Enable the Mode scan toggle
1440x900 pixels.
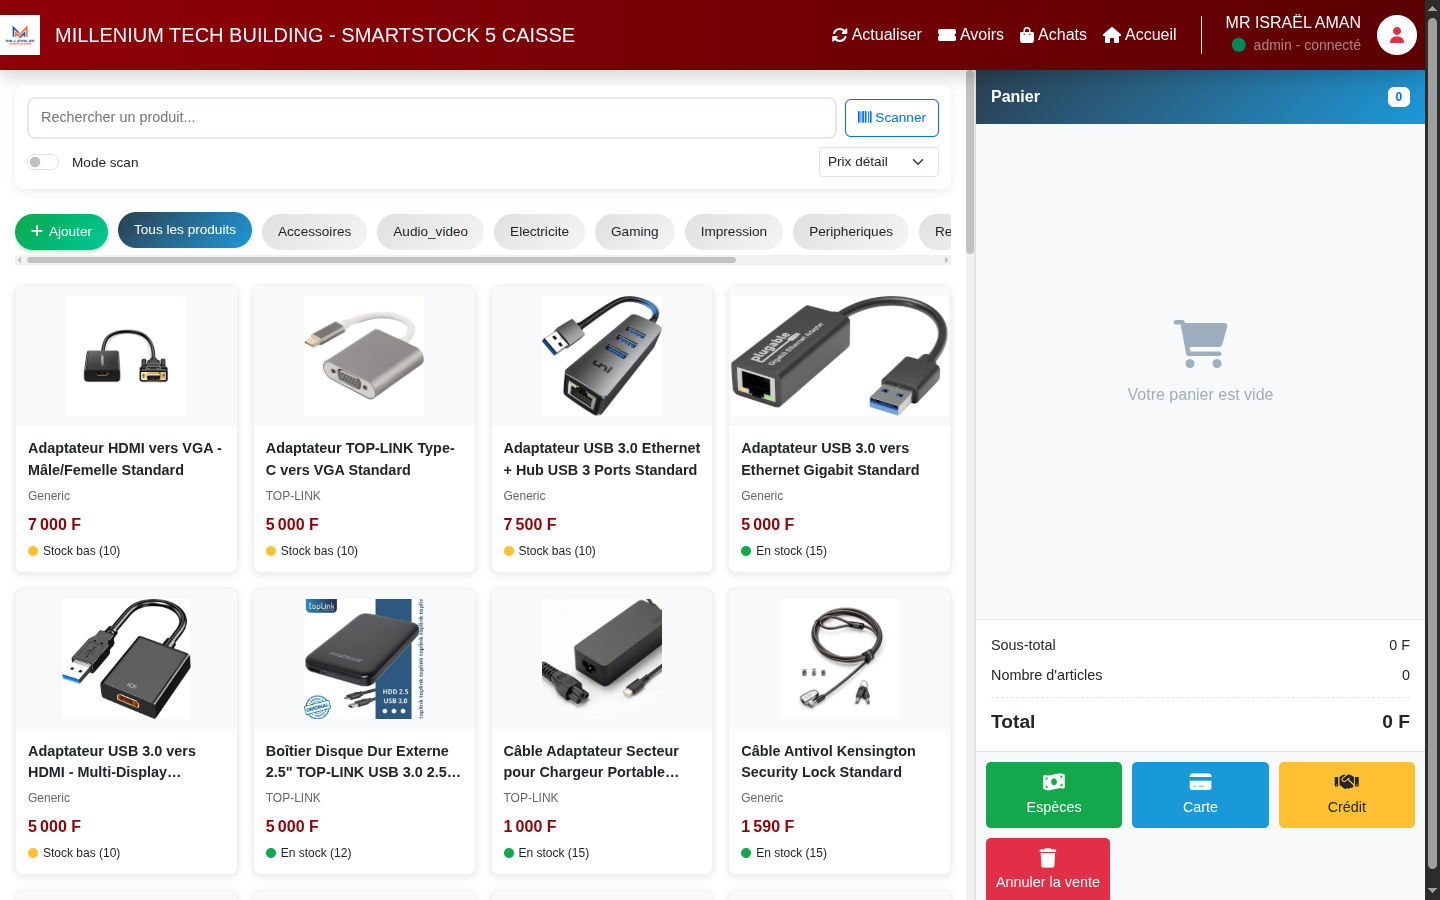click(x=43, y=161)
